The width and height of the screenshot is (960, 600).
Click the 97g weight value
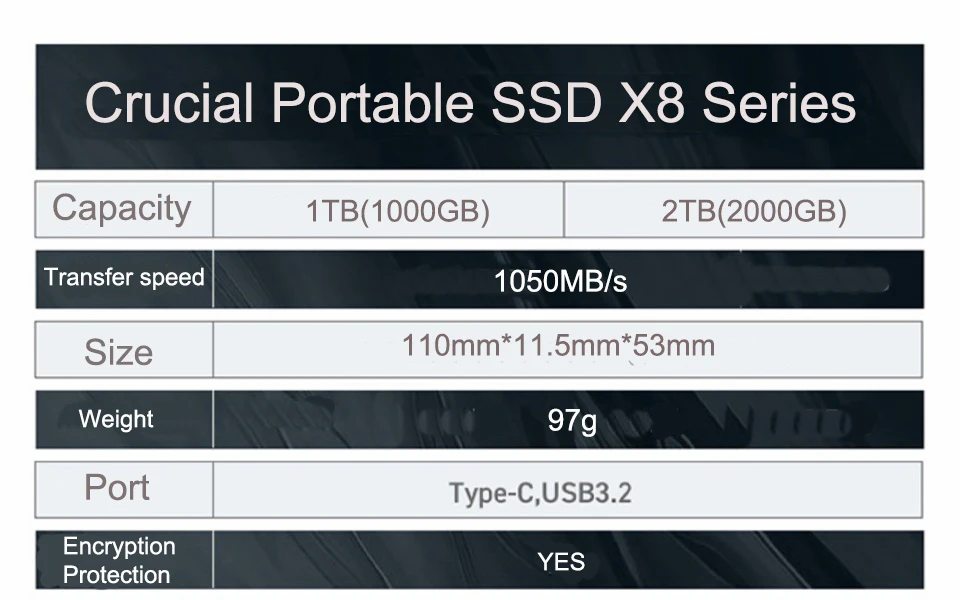click(572, 421)
